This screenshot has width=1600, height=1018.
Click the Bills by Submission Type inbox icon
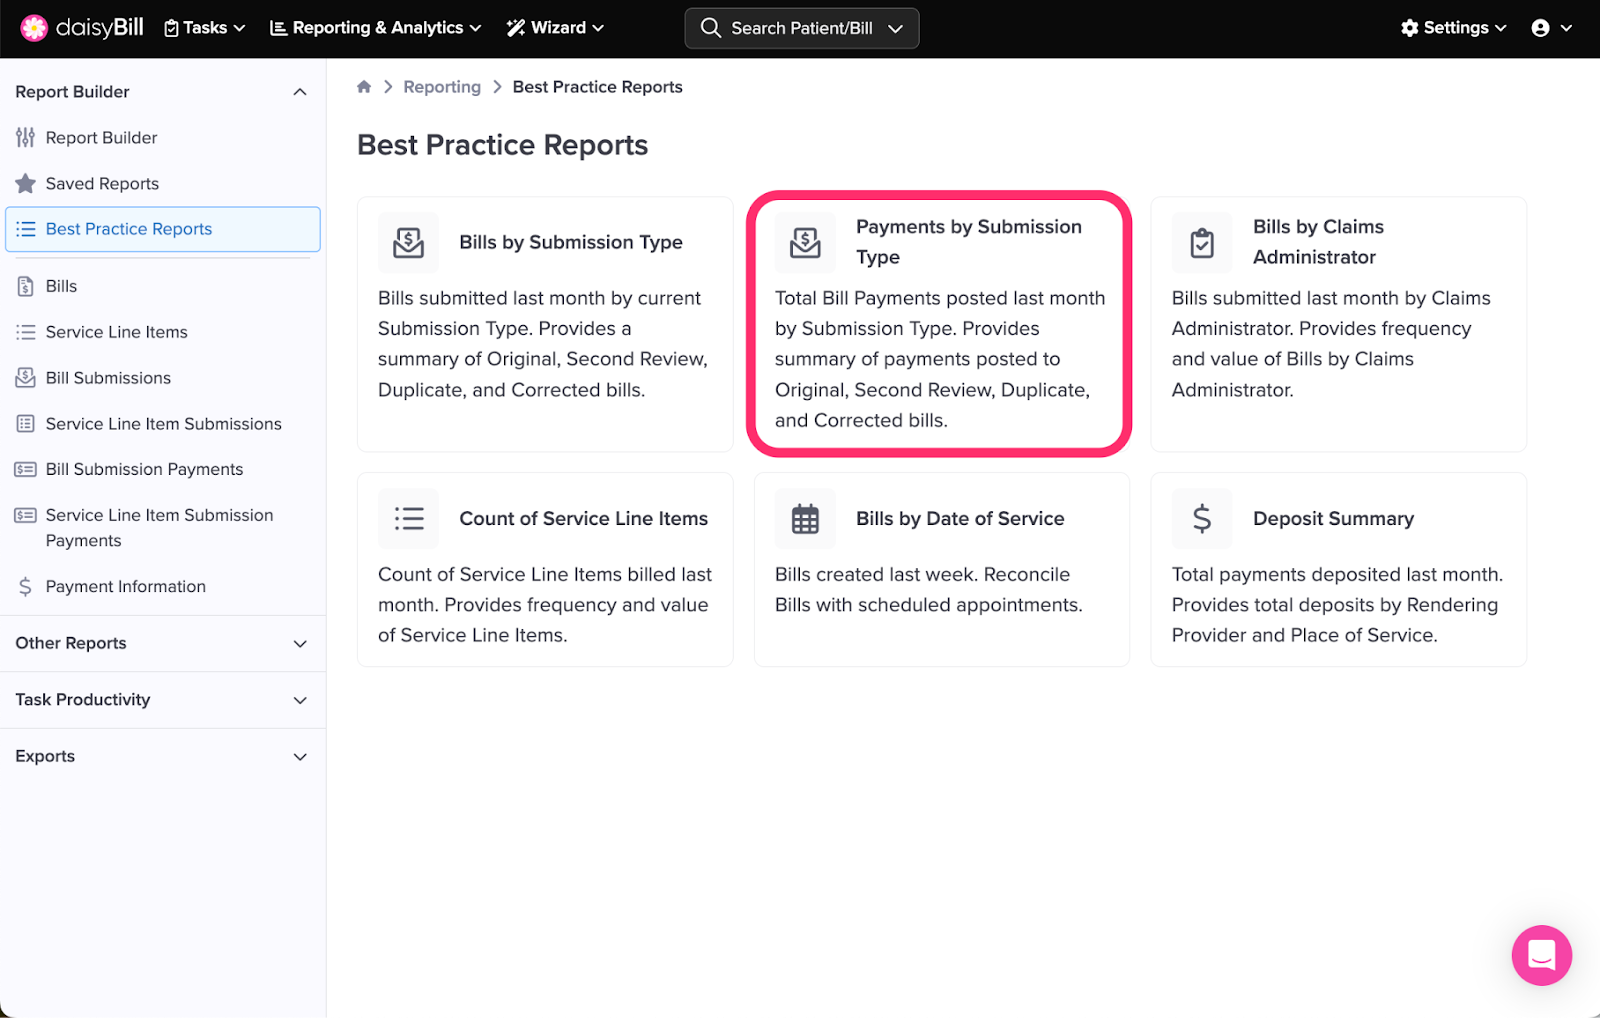pyautogui.click(x=408, y=242)
